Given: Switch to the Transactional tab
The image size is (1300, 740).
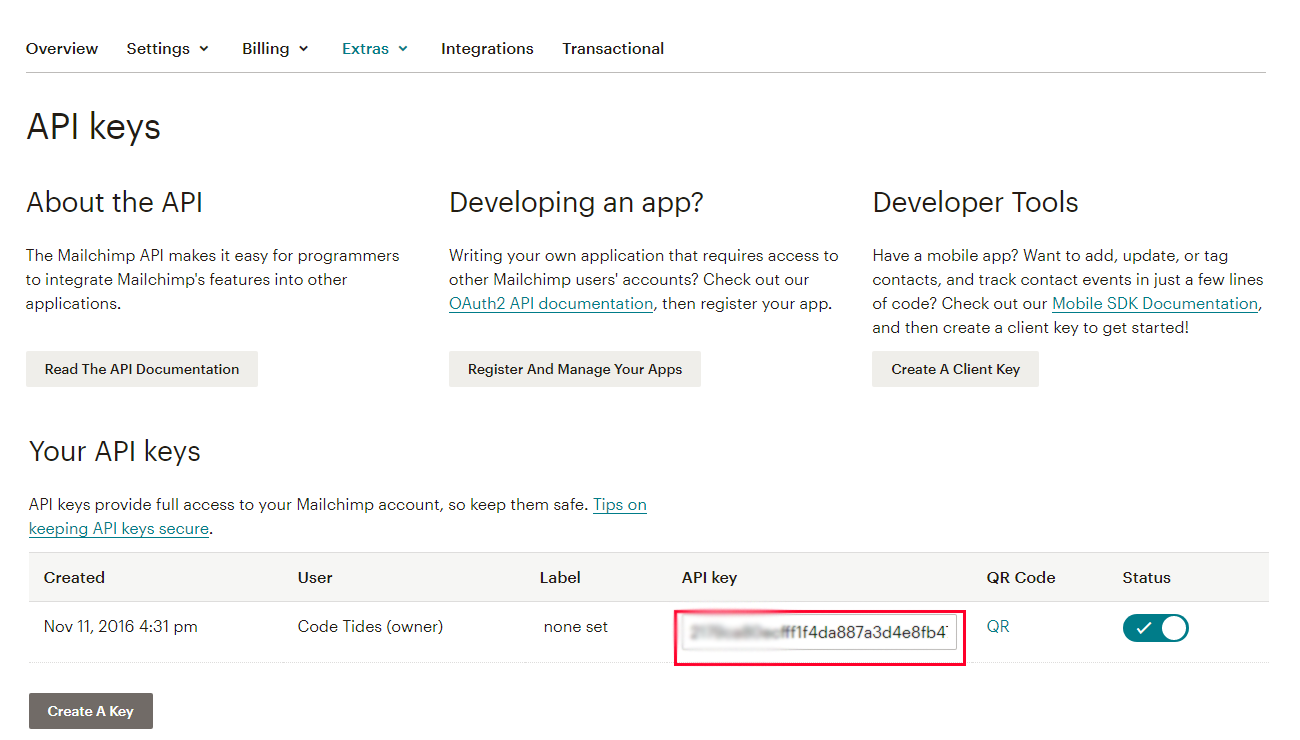Looking at the screenshot, I should 613,48.
